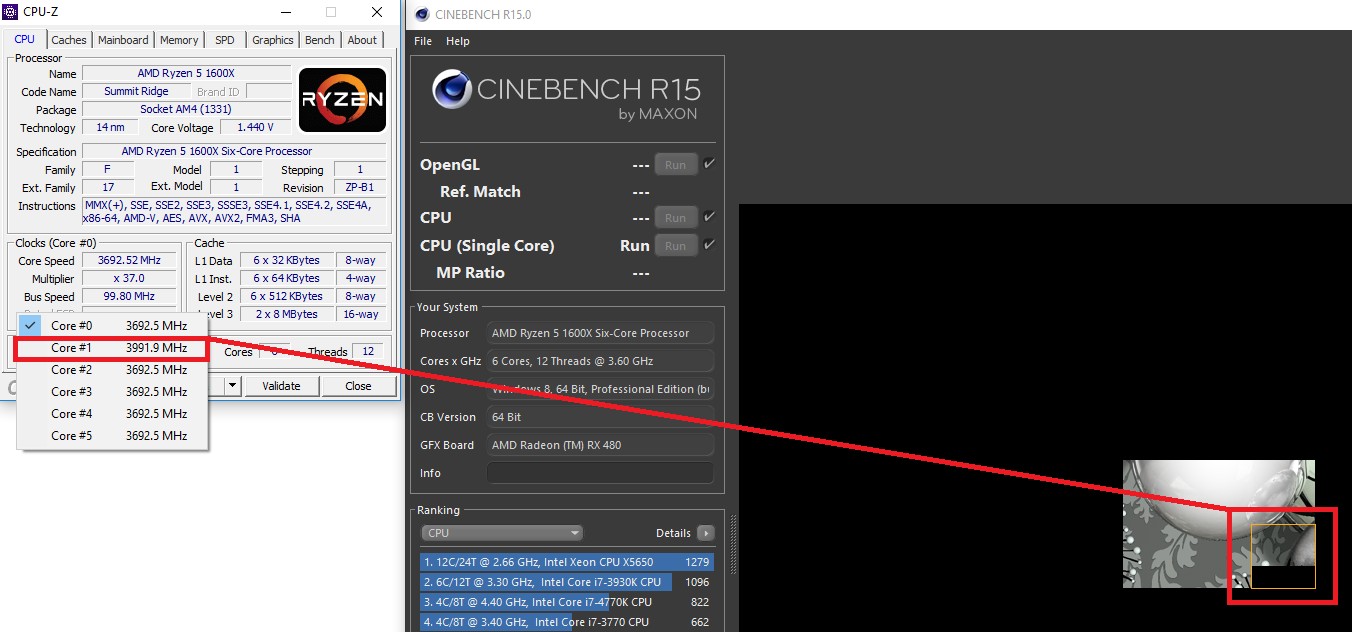1352x632 pixels.
Task: Open ranking Details arrow button
Action: click(705, 533)
